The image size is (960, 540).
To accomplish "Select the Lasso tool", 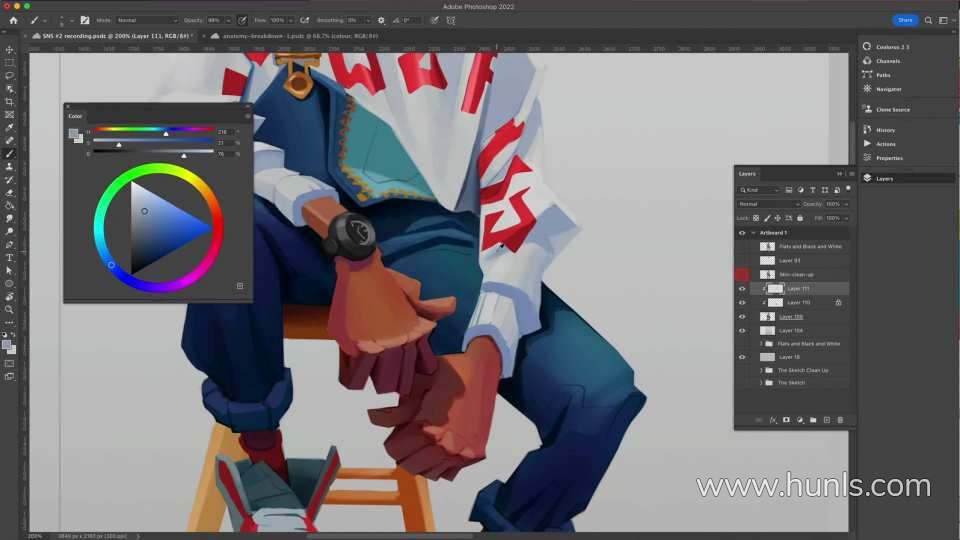I will coord(9,75).
